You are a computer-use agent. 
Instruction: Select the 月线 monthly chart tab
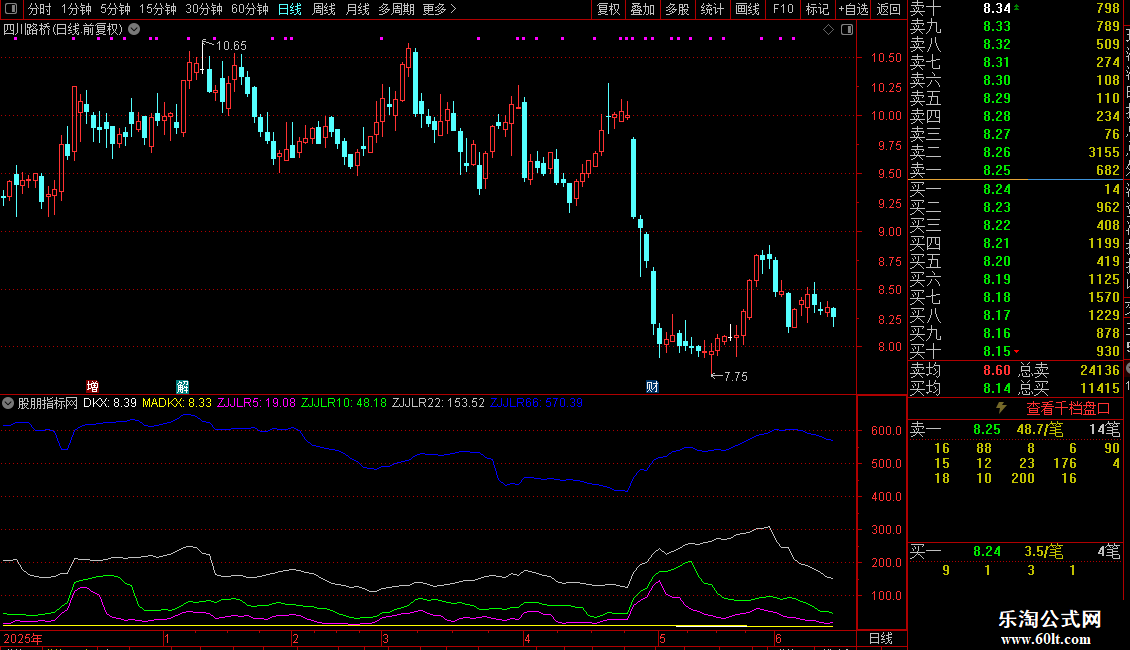click(357, 9)
